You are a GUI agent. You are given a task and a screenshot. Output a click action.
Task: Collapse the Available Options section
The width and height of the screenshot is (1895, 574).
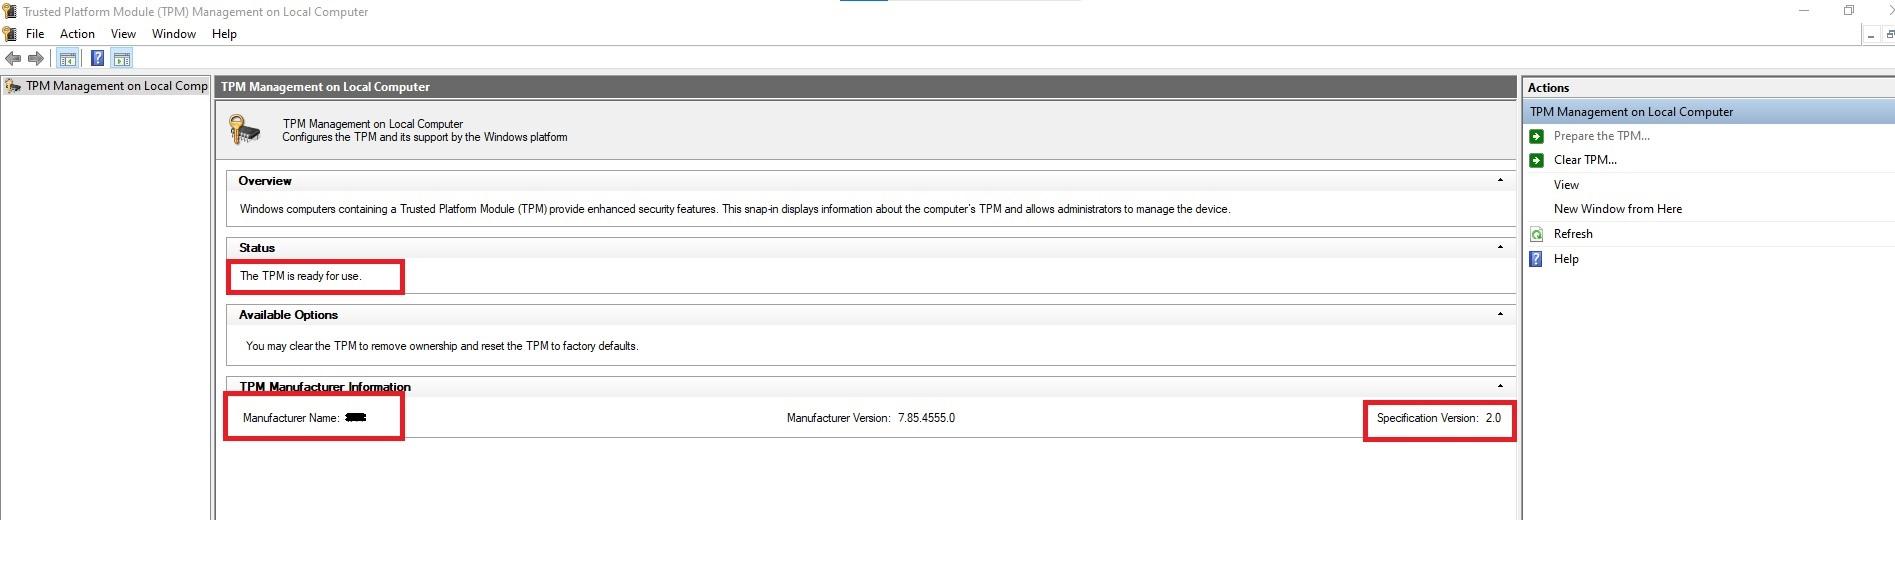(x=1500, y=314)
